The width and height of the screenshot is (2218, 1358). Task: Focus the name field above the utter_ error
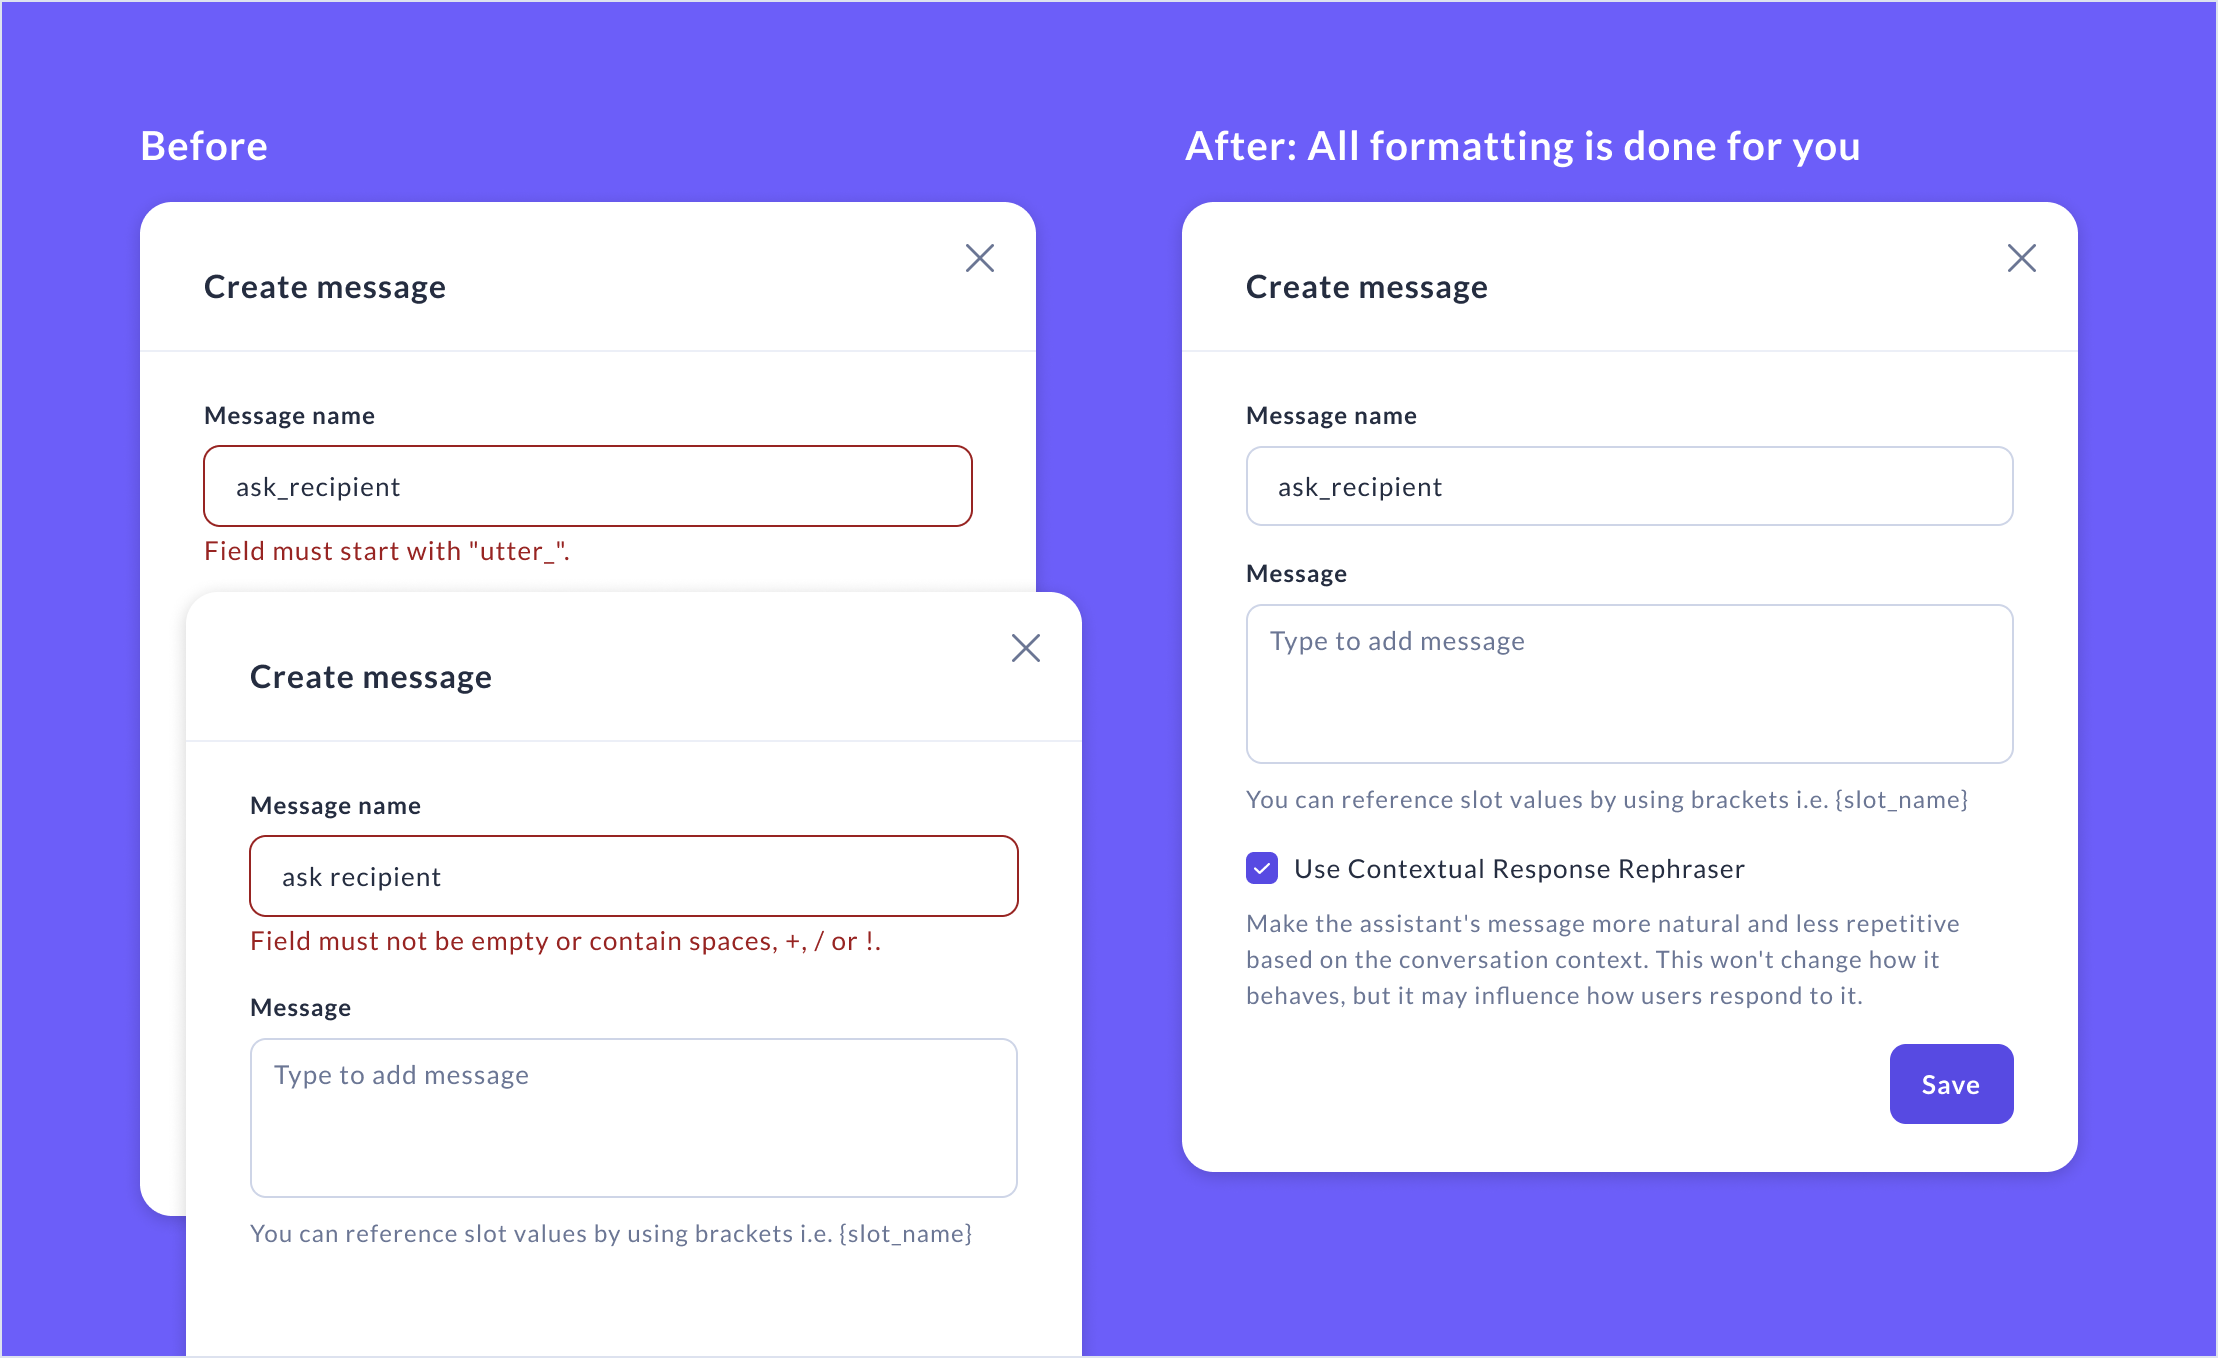click(587, 487)
